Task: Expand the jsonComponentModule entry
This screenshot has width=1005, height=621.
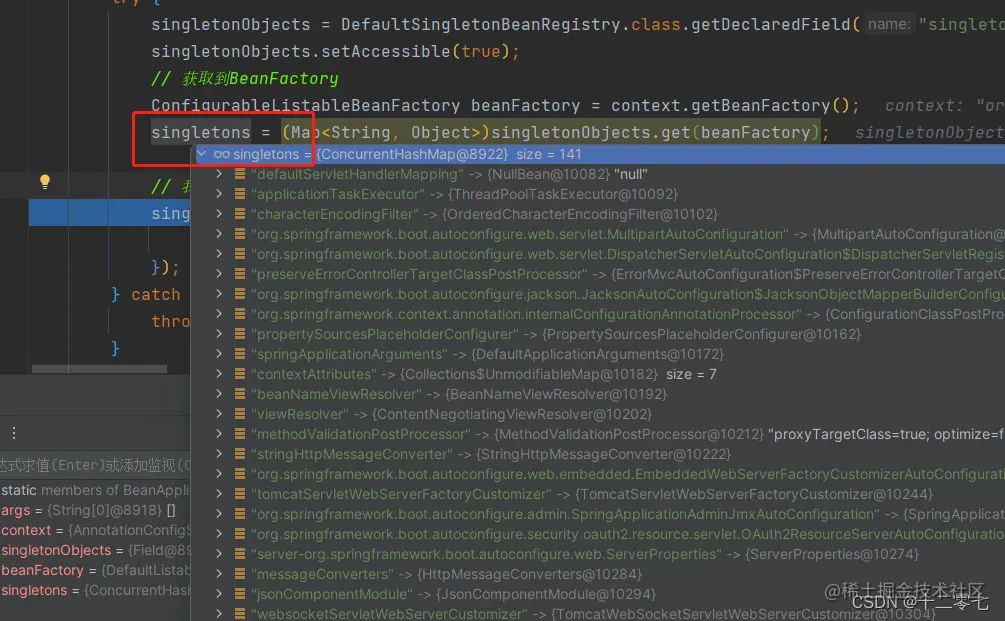Action: [219, 594]
